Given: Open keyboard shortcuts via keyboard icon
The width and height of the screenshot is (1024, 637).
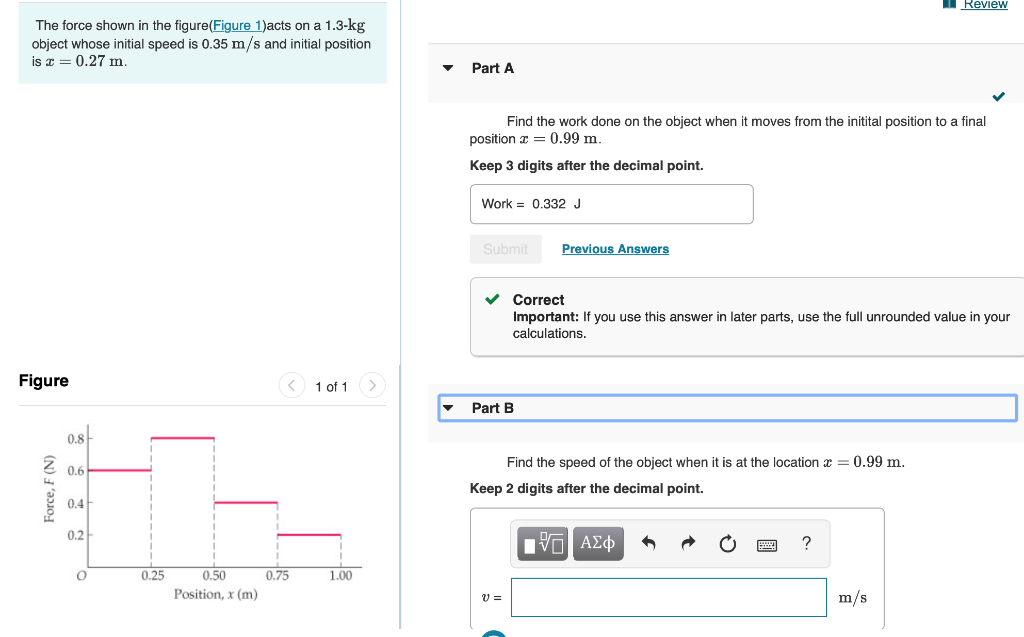Looking at the screenshot, I should 766,544.
